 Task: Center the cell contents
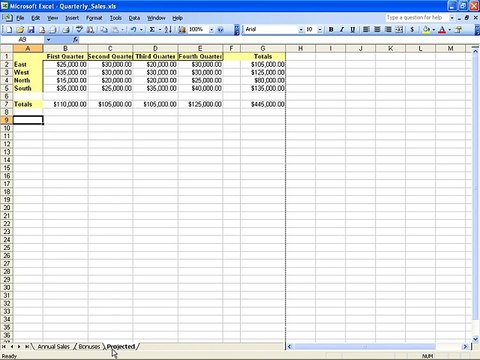[377, 30]
